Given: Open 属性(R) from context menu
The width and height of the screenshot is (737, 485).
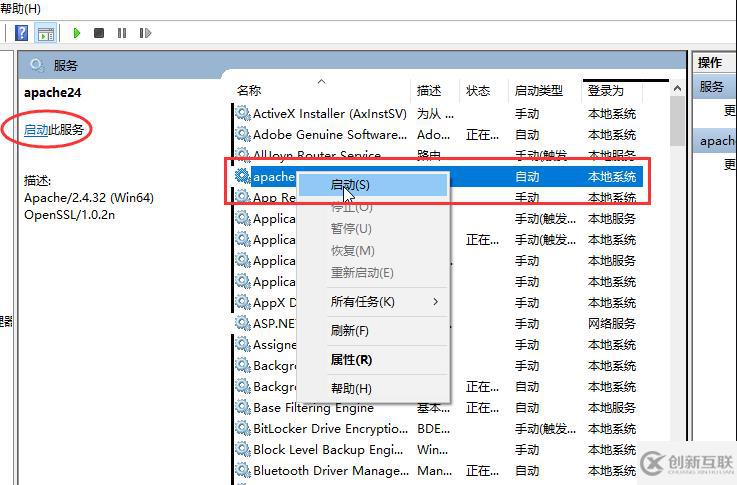Looking at the screenshot, I should pyautogui.click(x=373, y=360).
